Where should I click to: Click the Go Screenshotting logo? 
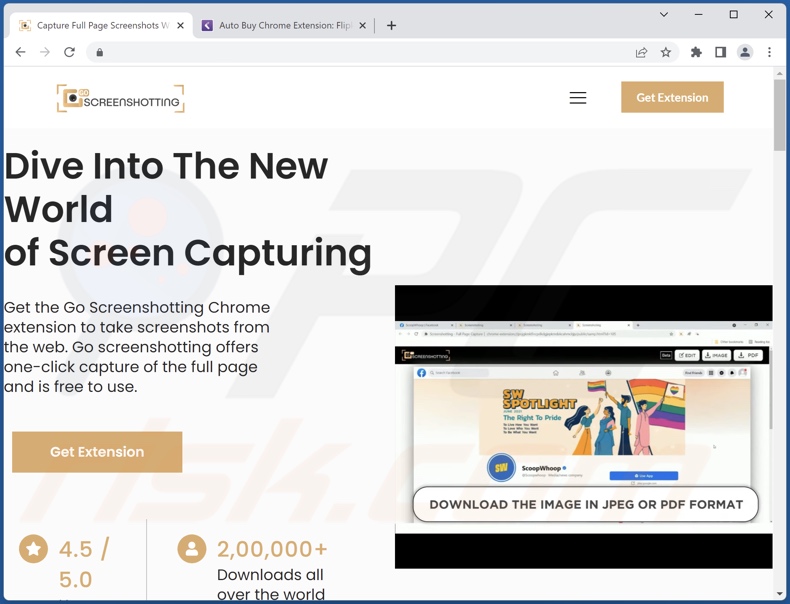click(120, 98)
